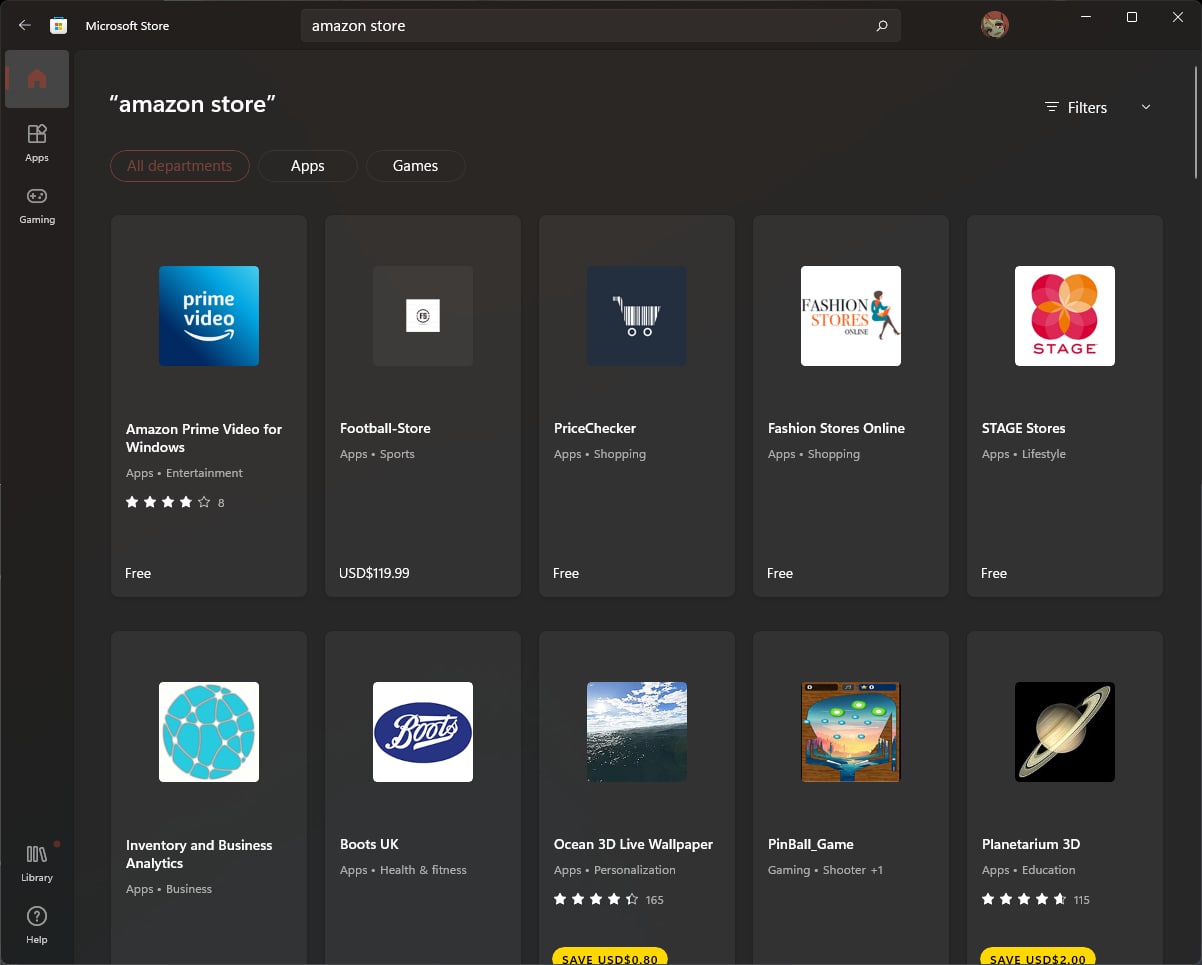
Task: Open Library in the sidebar
Action: tap(37, 863)
